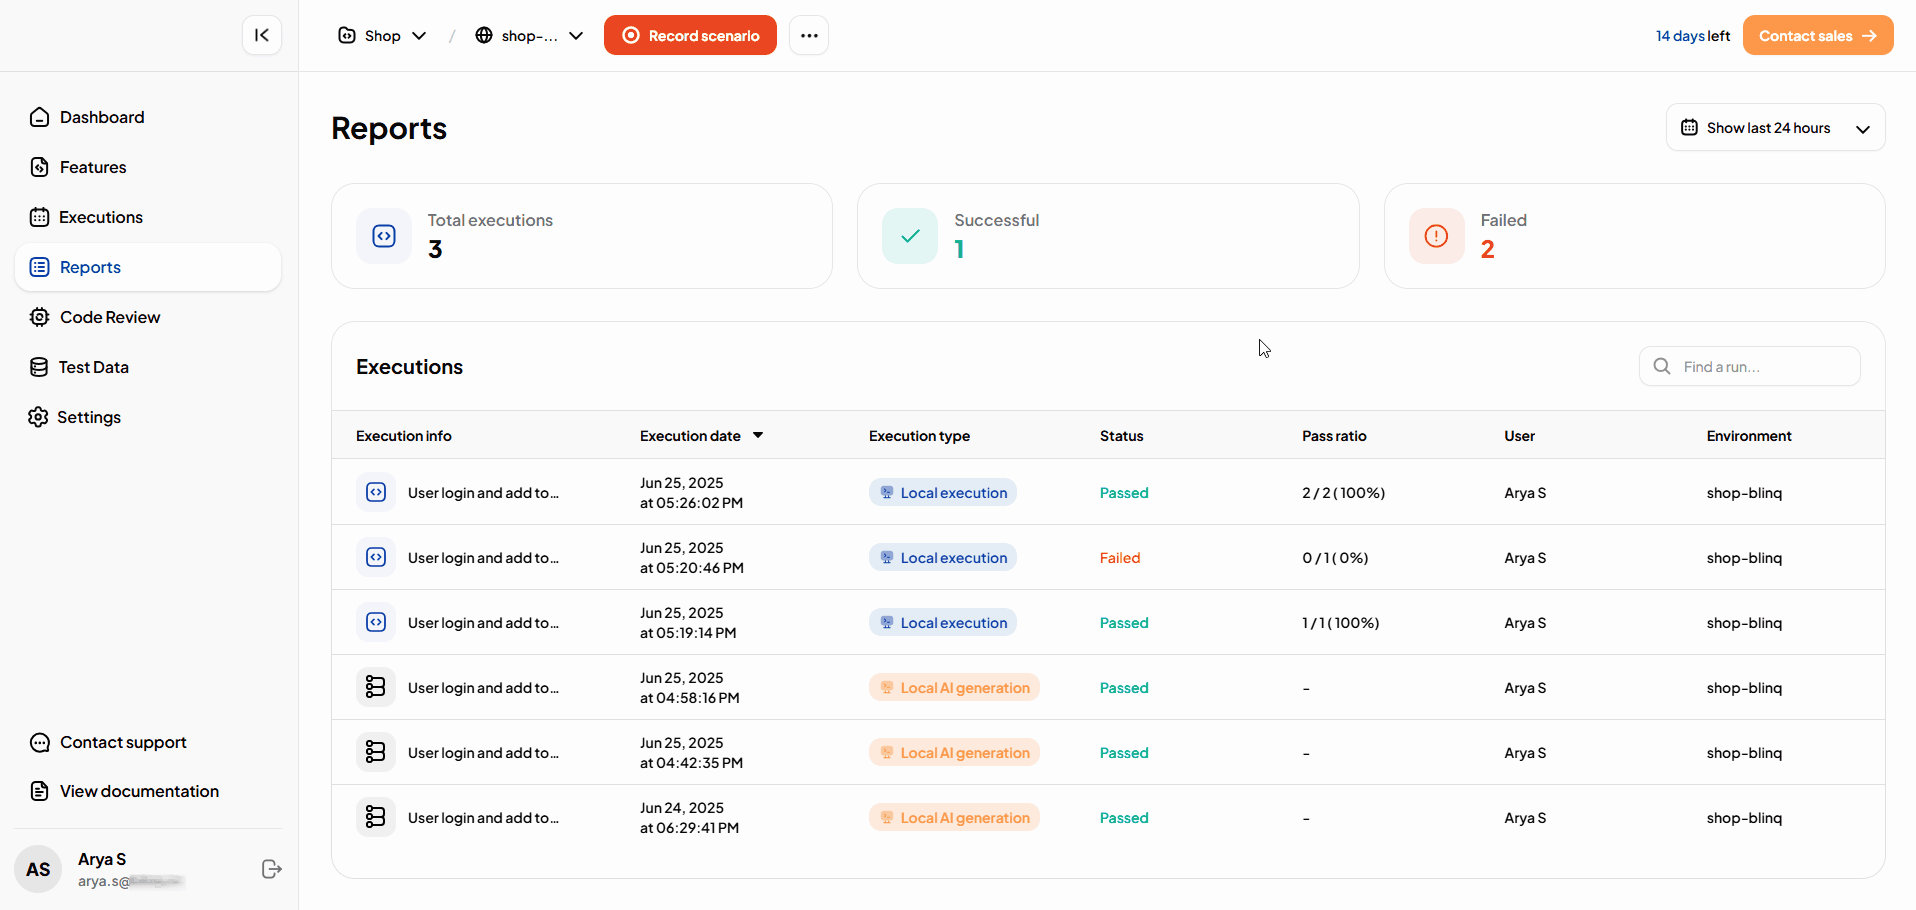Open the Test Data section
The image size is (1916, 910).
(x=93, y=367)
